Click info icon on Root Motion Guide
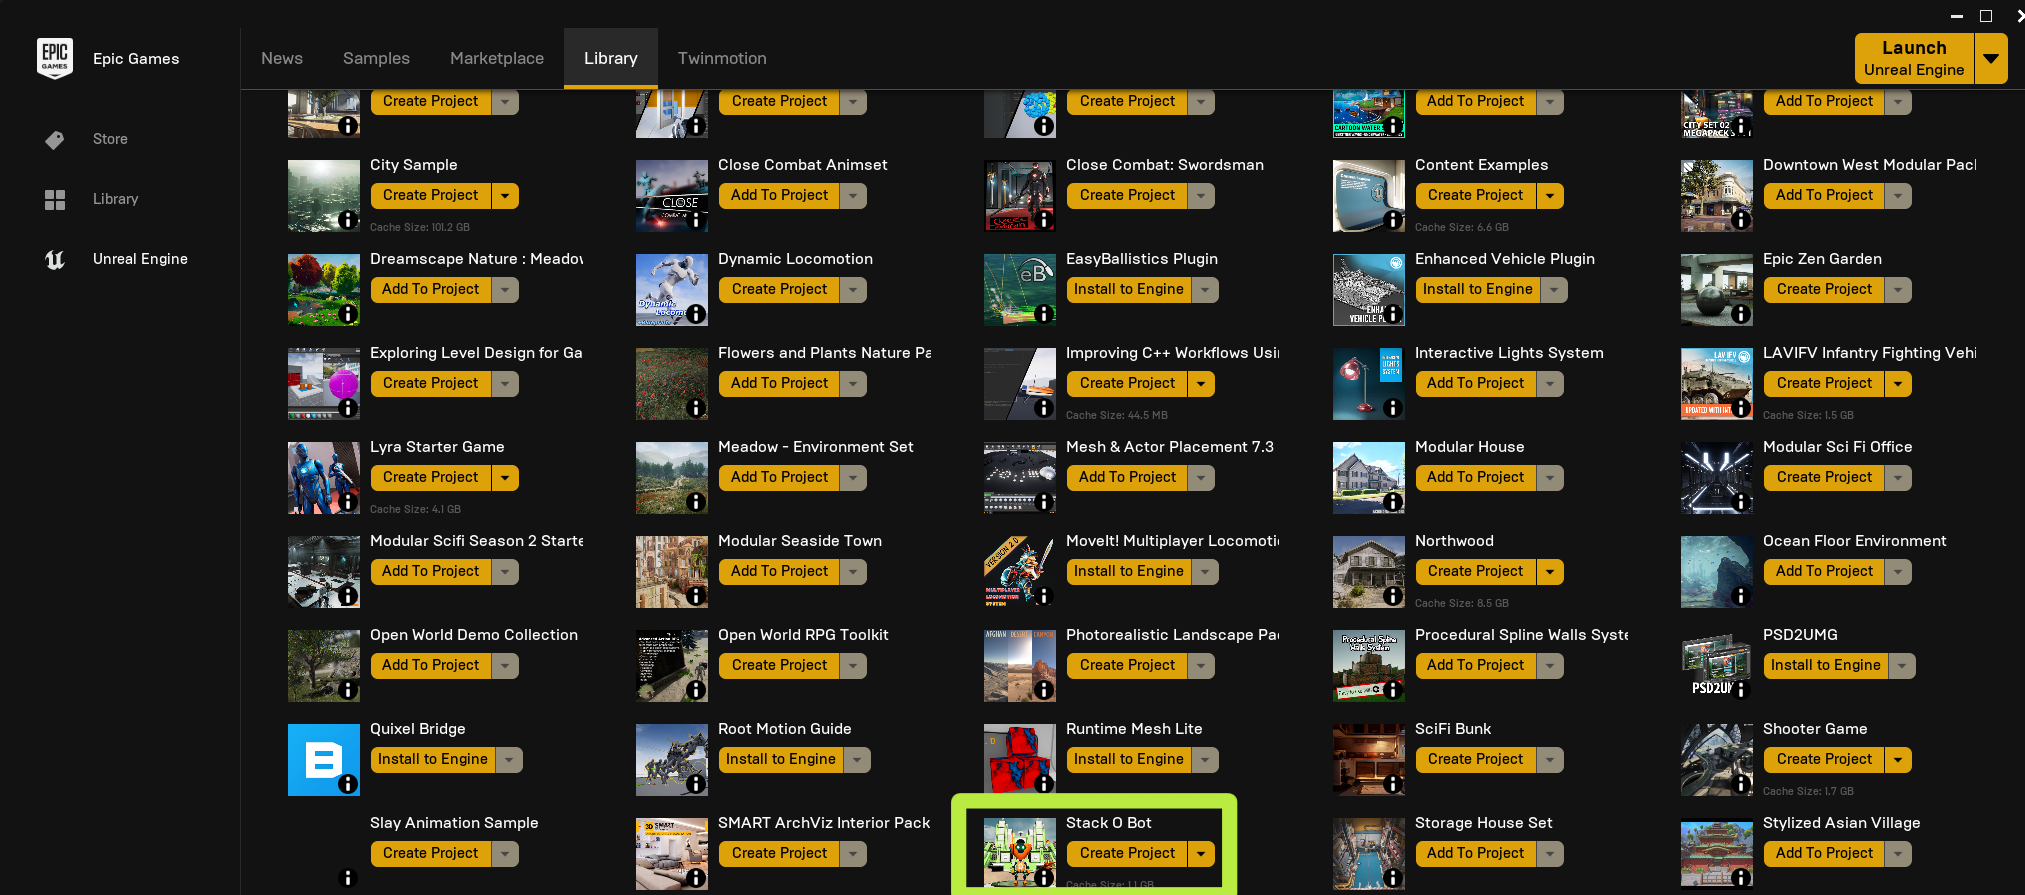The height and width of the screenshot is (895, 2025). (696, 784)
